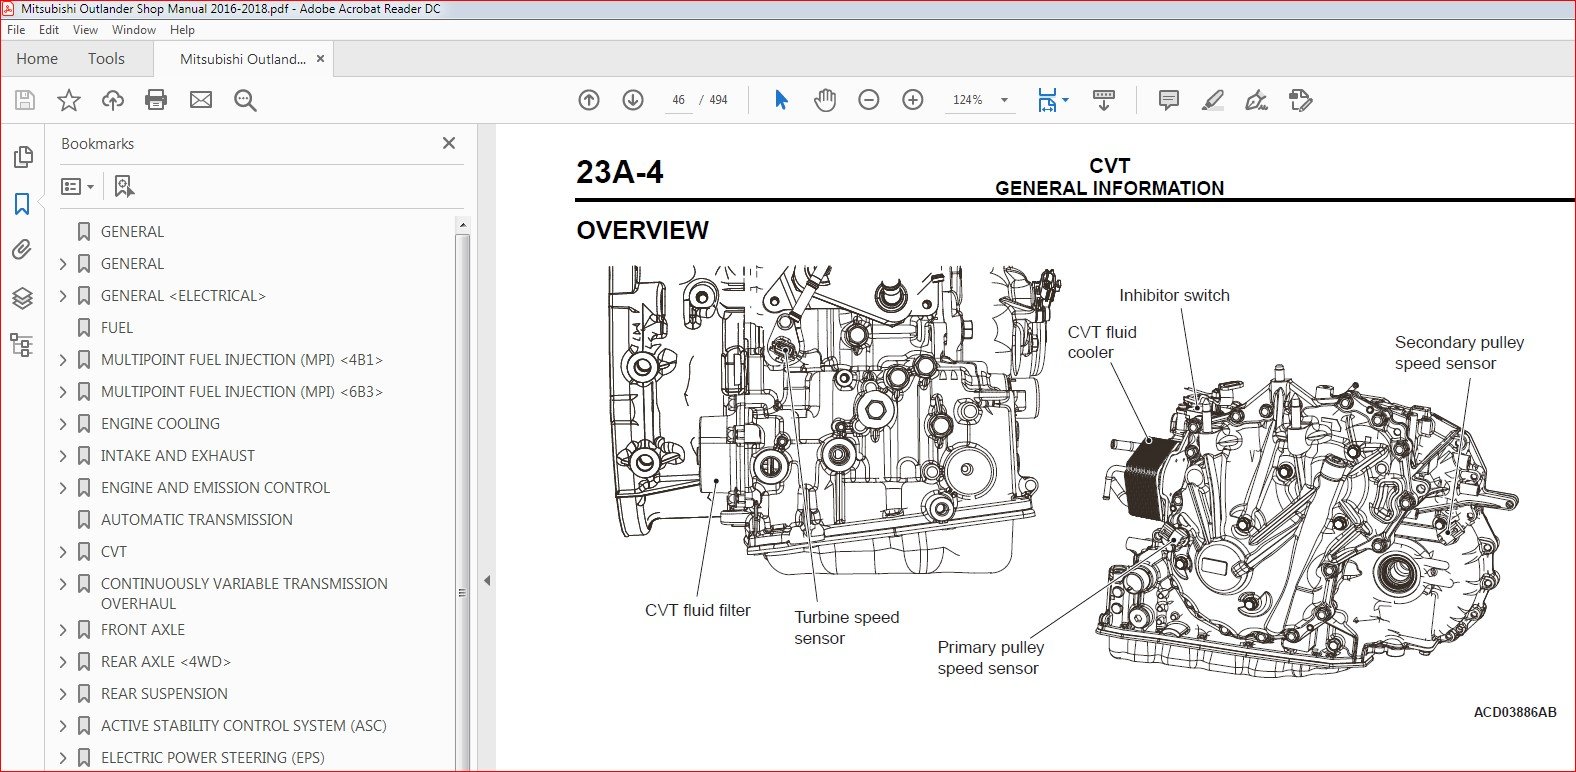Select the Mitsubishi Outland... document tab
The image size is (1576, 772).
pyautogui.click(x=243, y=59)
